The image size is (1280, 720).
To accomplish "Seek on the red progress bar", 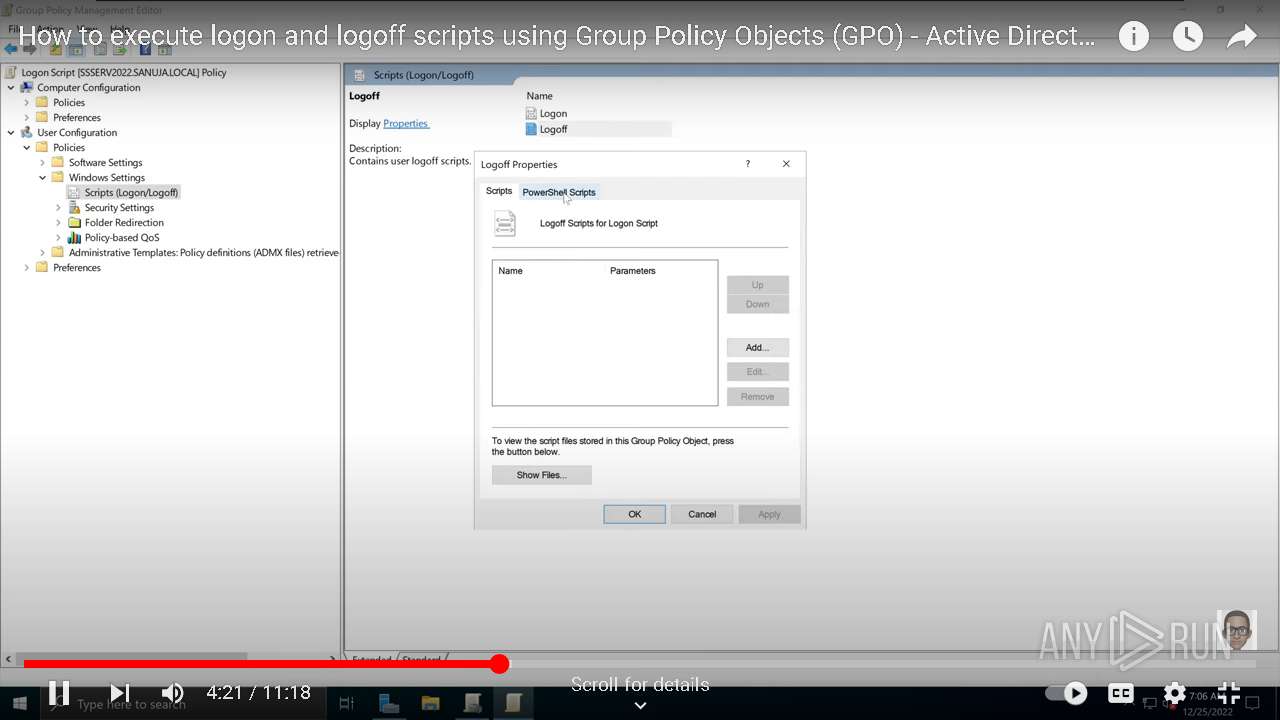I will (261, 664).
